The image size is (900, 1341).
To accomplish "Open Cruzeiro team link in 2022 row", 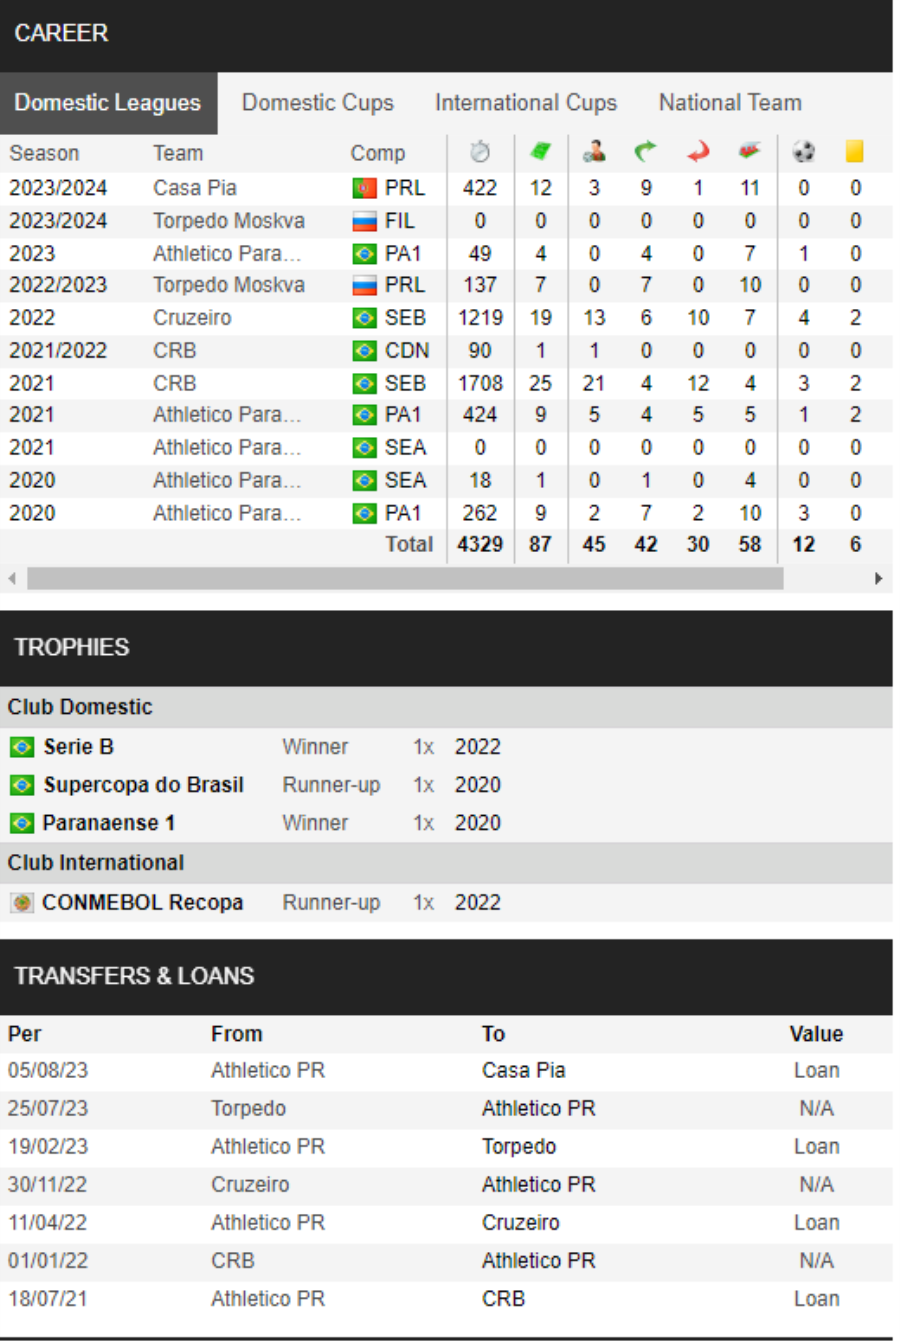I will click(192, 318).
